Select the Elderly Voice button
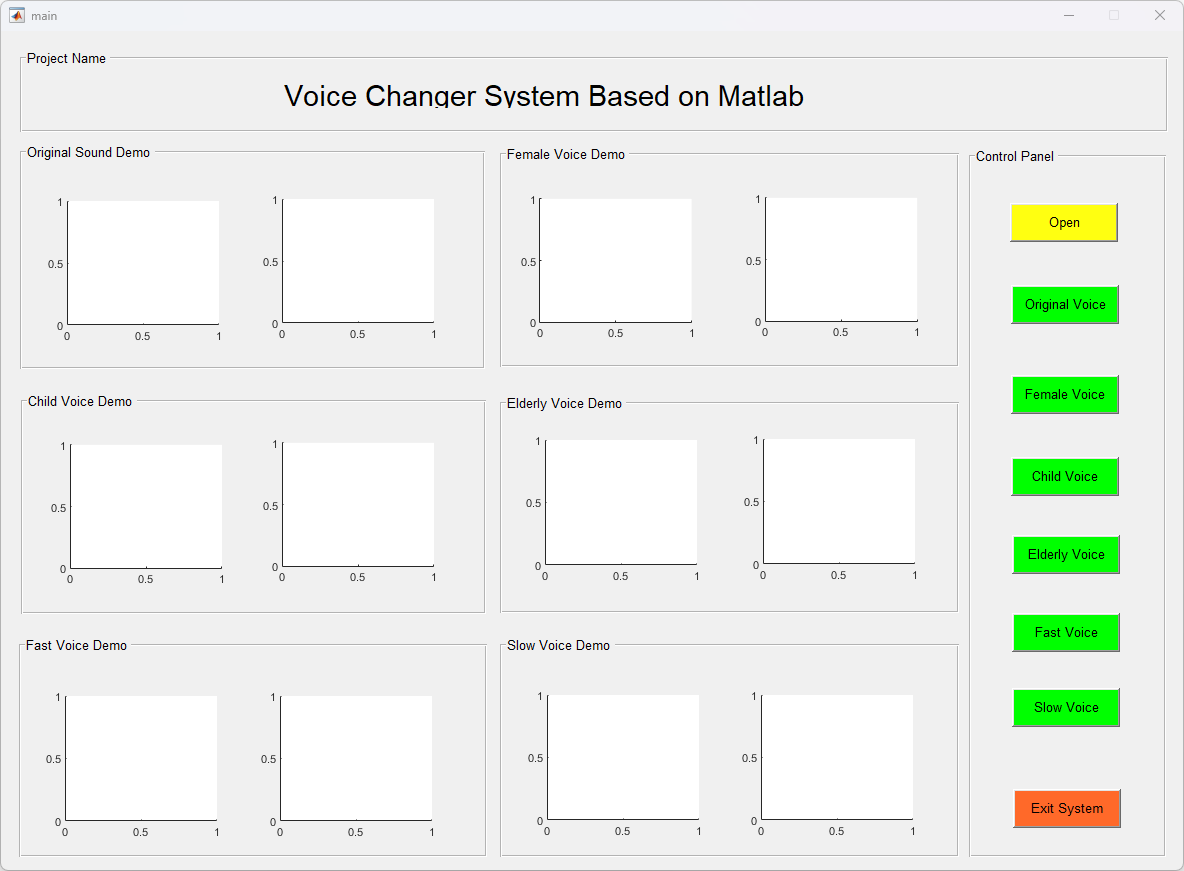The height and width of the screenshot is (871, 1184). pos(1065,554)
